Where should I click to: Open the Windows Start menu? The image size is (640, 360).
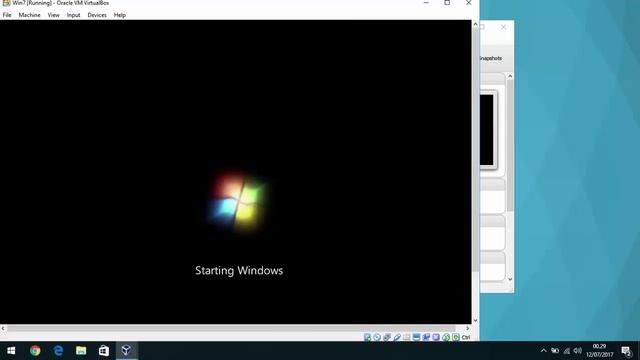pos(11,351)
